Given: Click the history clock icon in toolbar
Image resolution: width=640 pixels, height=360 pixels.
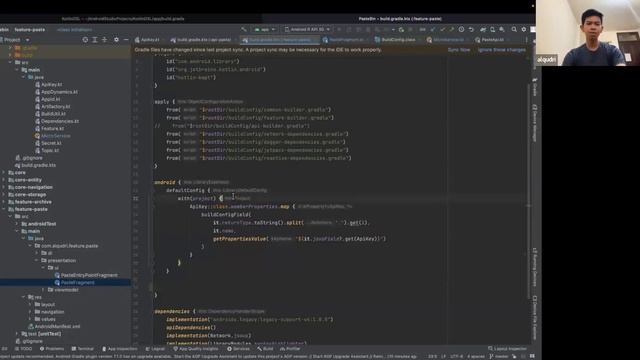Looking at the screenshot, I should tap(461, 29).
